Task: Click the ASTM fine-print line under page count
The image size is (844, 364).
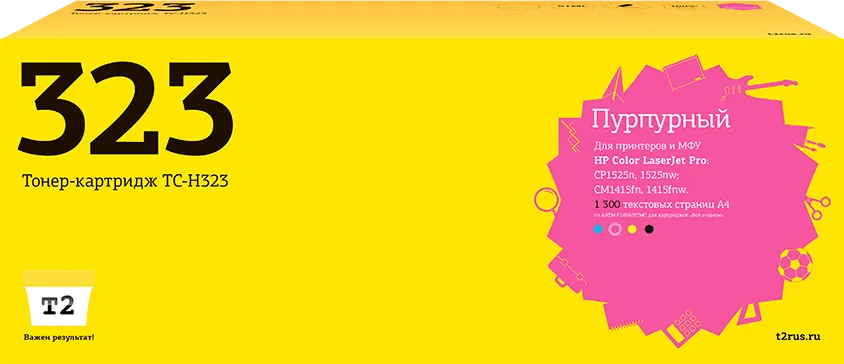Action: (658, 215)
